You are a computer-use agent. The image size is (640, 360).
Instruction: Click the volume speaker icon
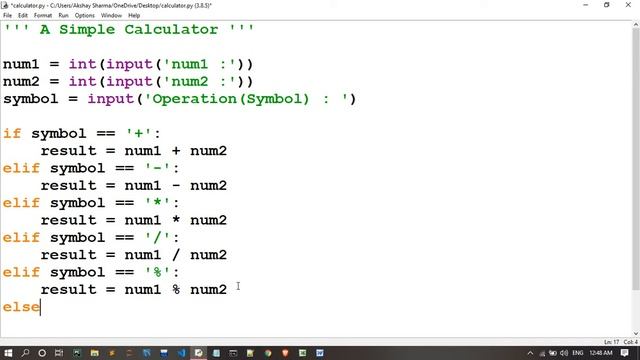[564, 353]
